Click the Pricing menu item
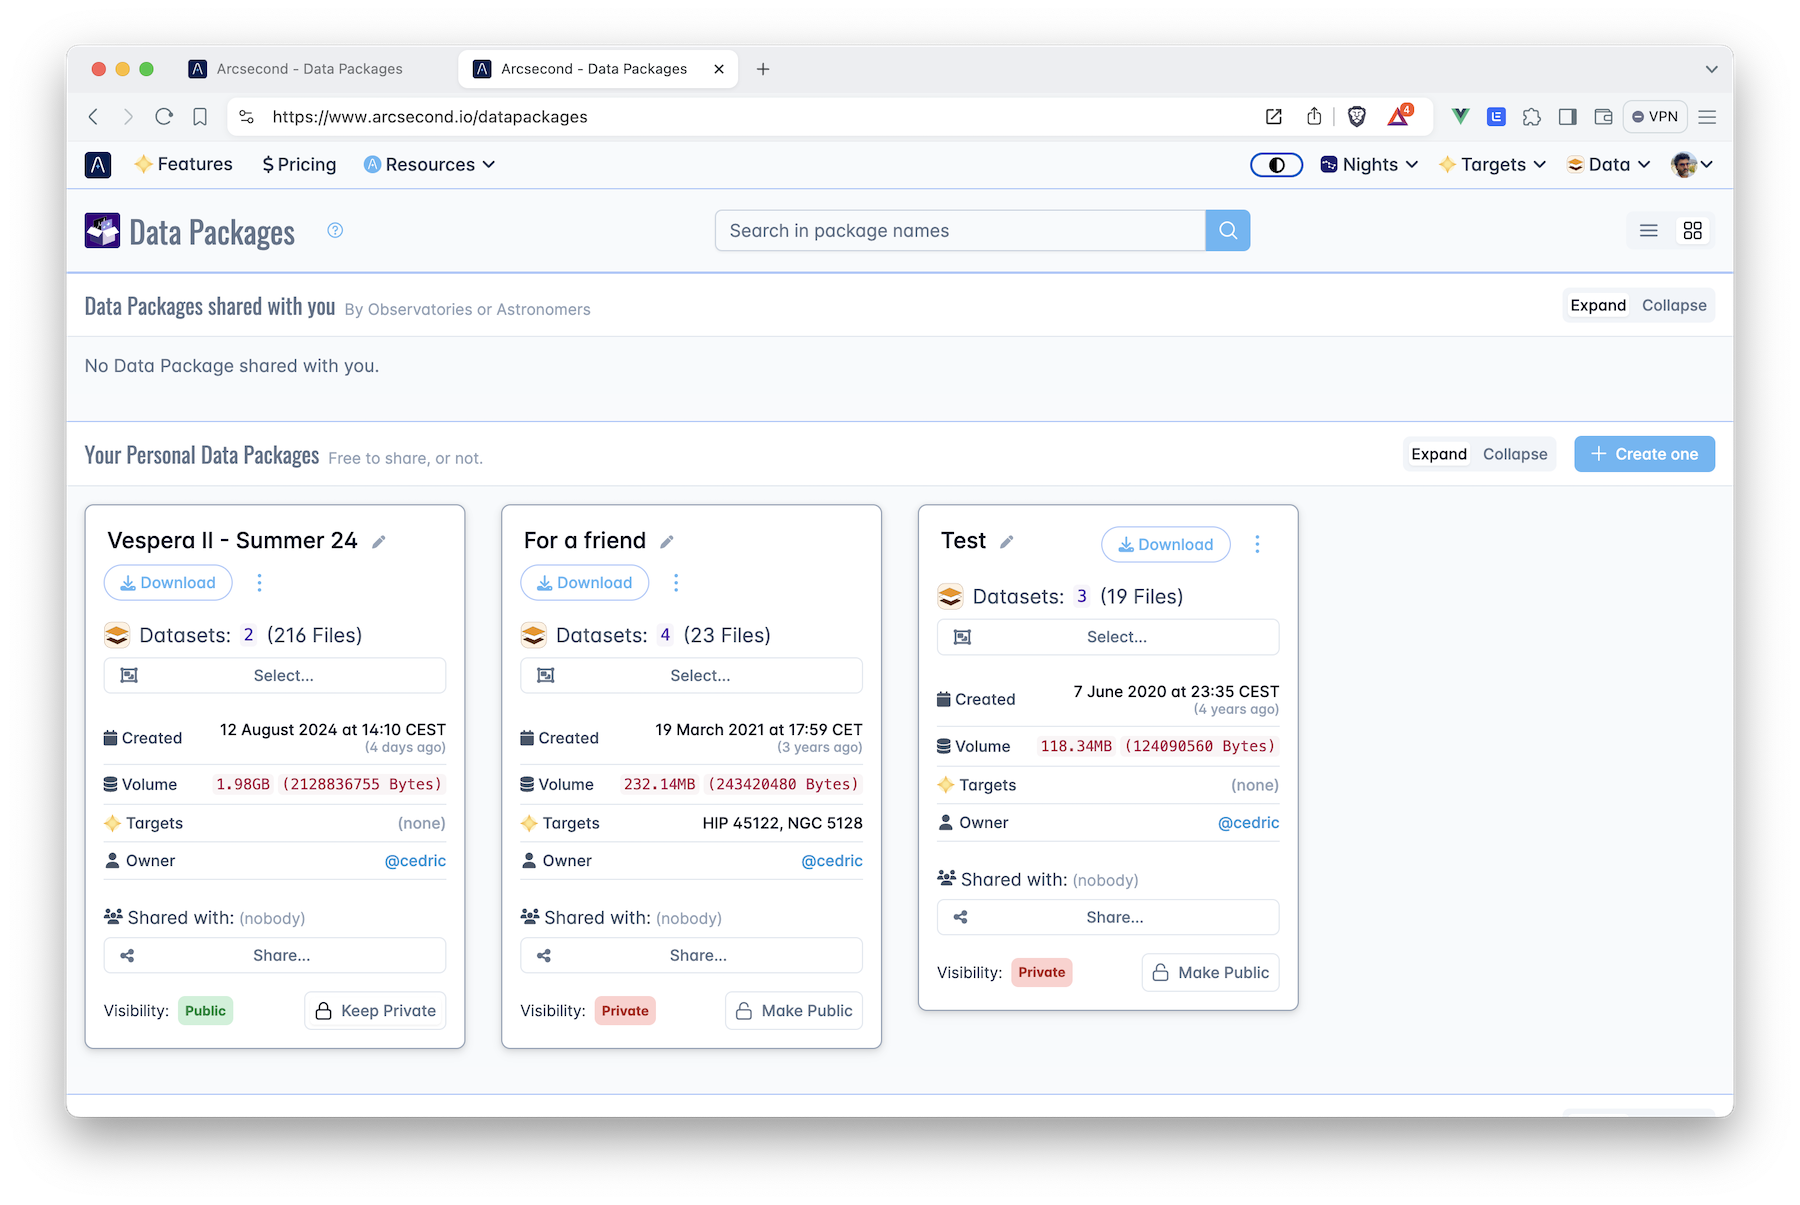 click(298, 164)
